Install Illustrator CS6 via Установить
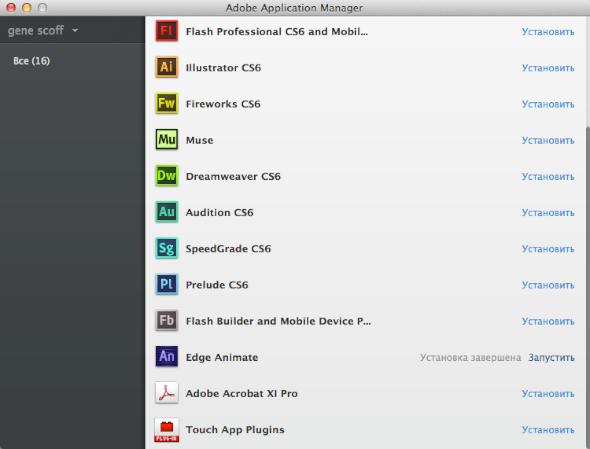 pos(548,68)
